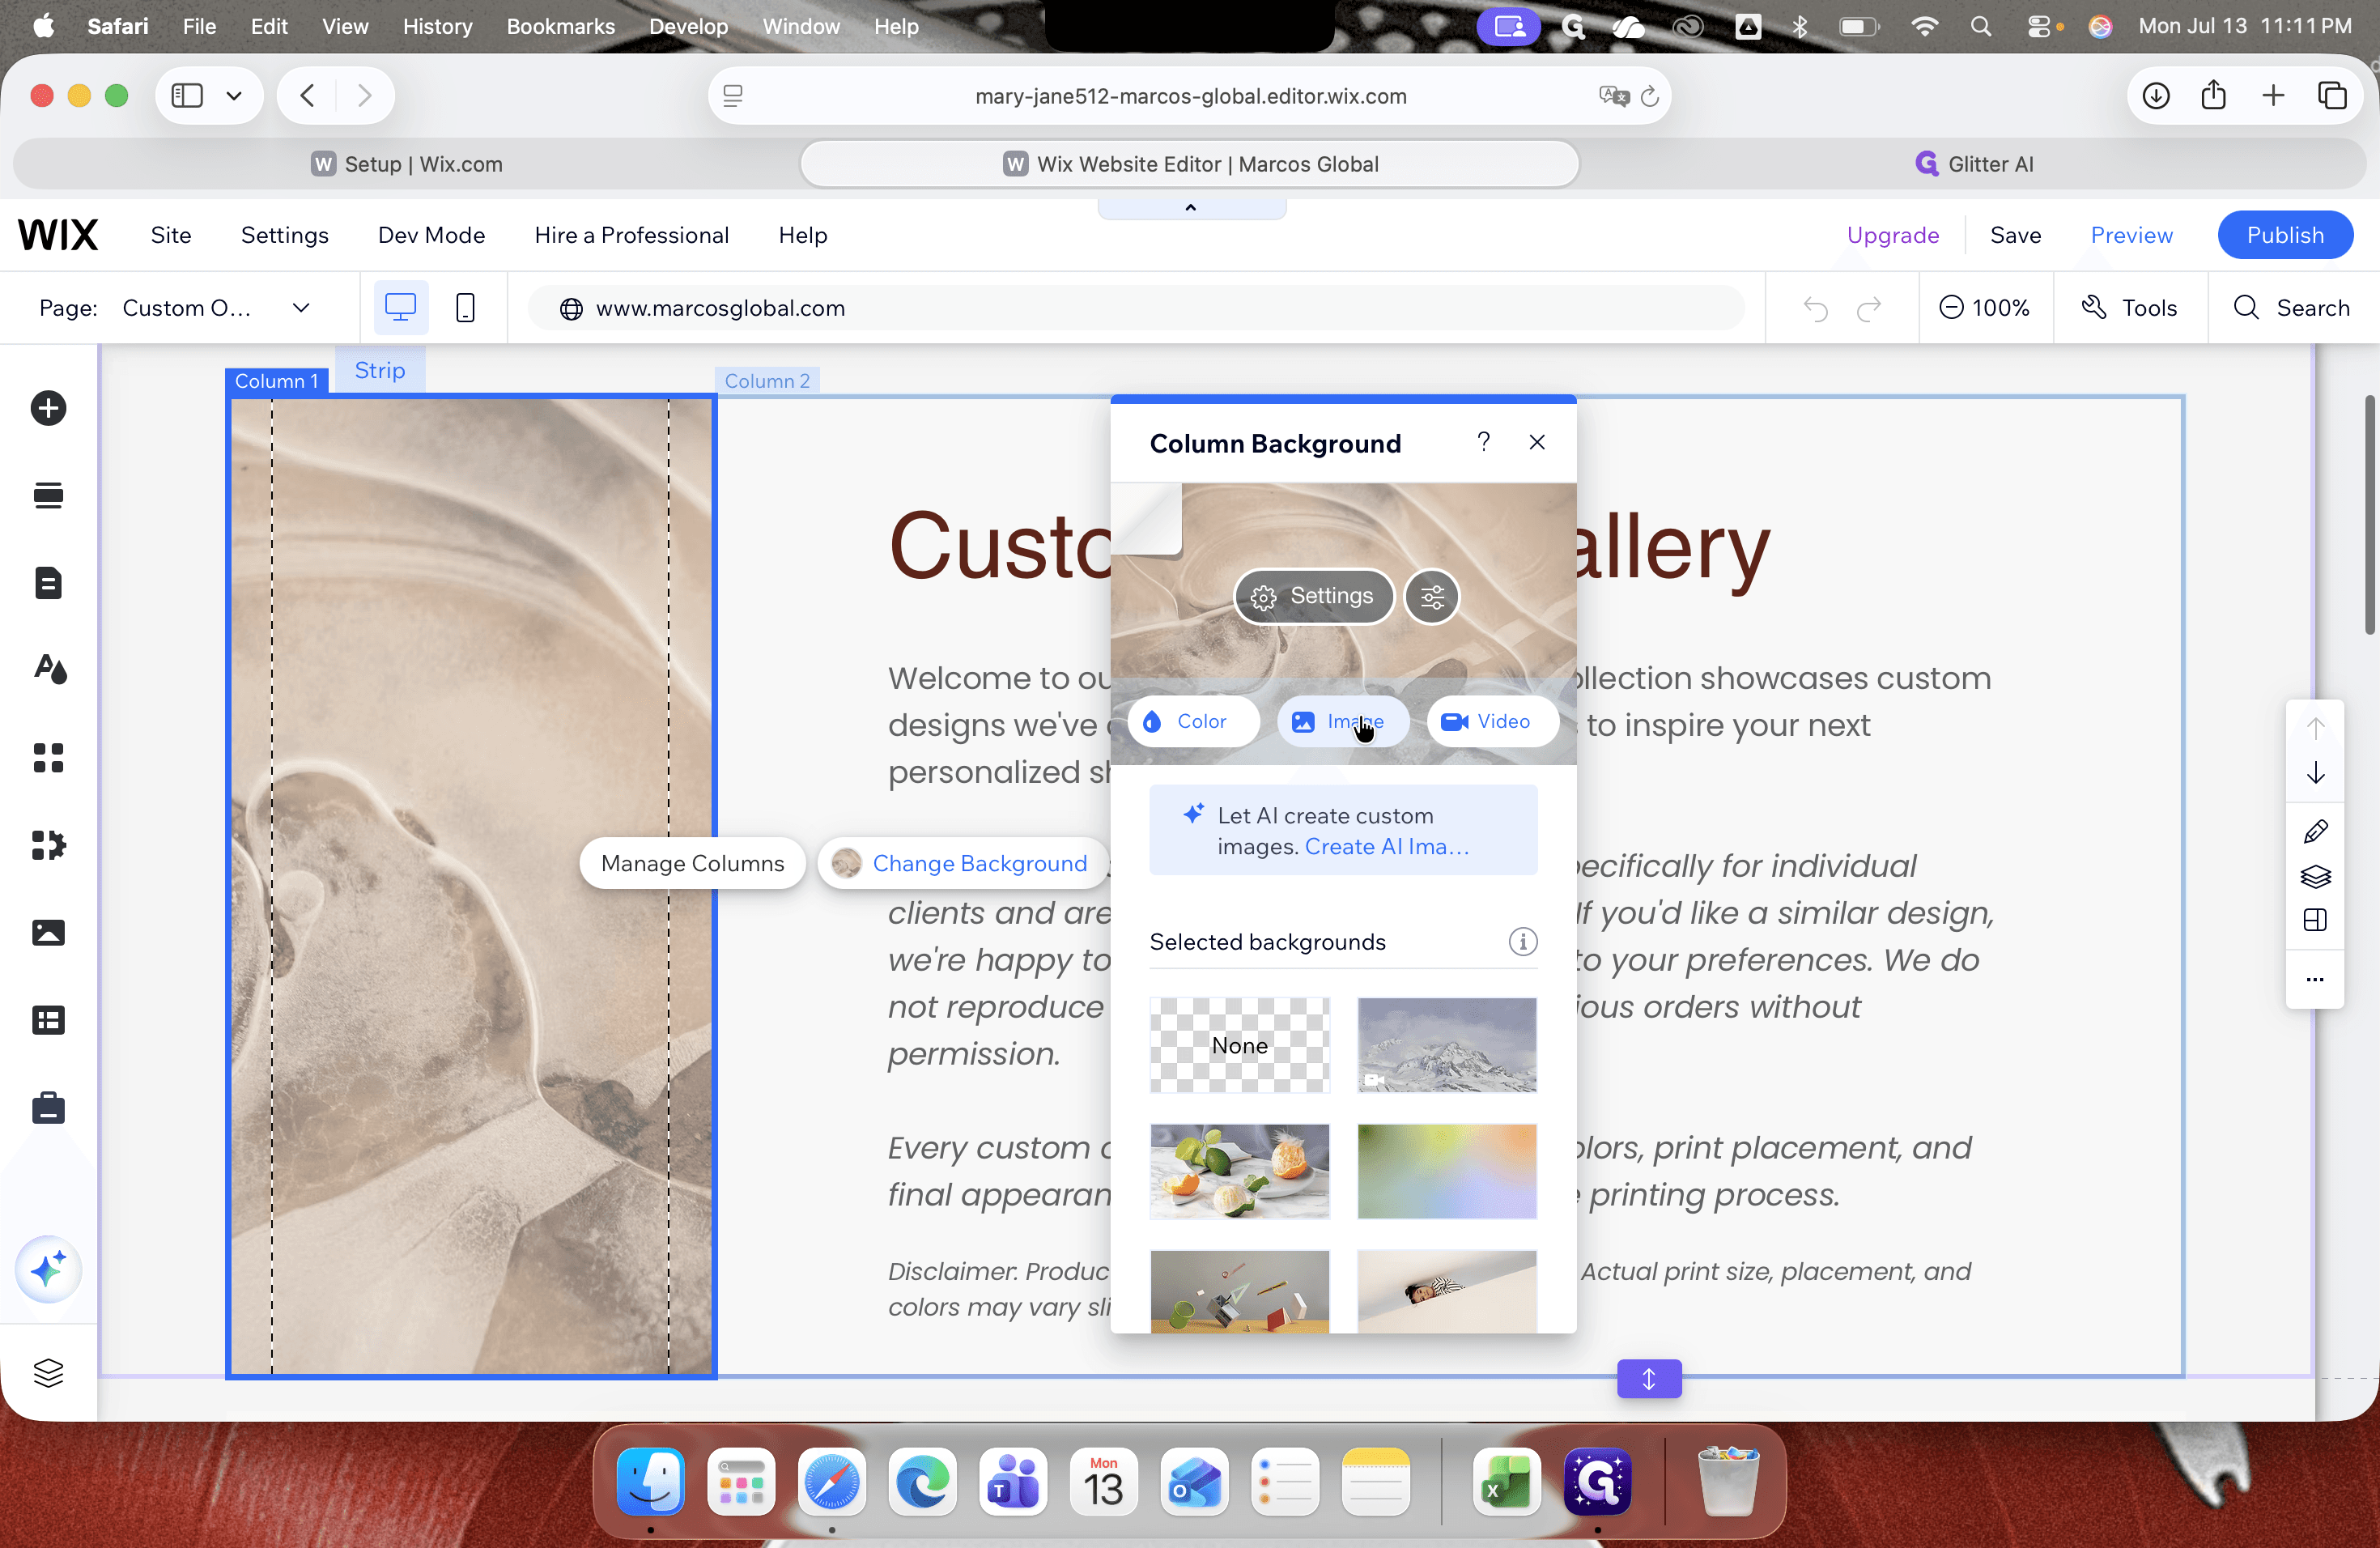
Task: Click the move section down arrow
Action: click(x=2315, y=773)
